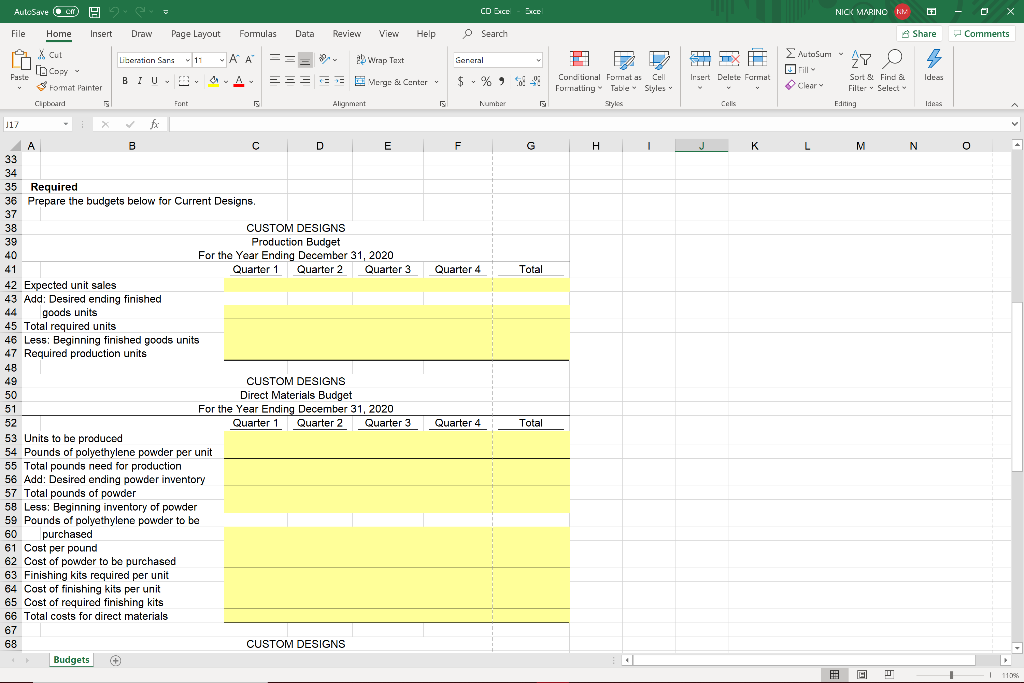Open the Name Box dropdown arrow
This screenshot has height=683, width=1024.
pos(66,124)
